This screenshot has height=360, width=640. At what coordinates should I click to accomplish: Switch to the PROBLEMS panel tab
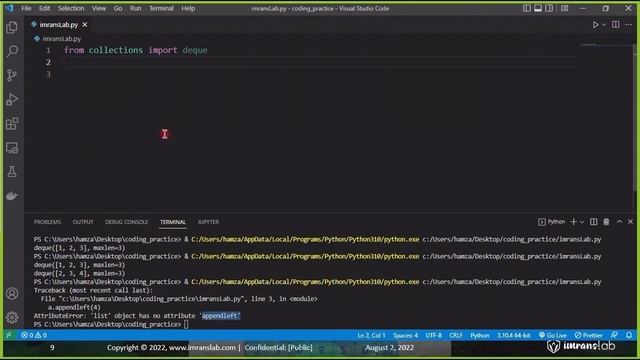pos(47,222)
